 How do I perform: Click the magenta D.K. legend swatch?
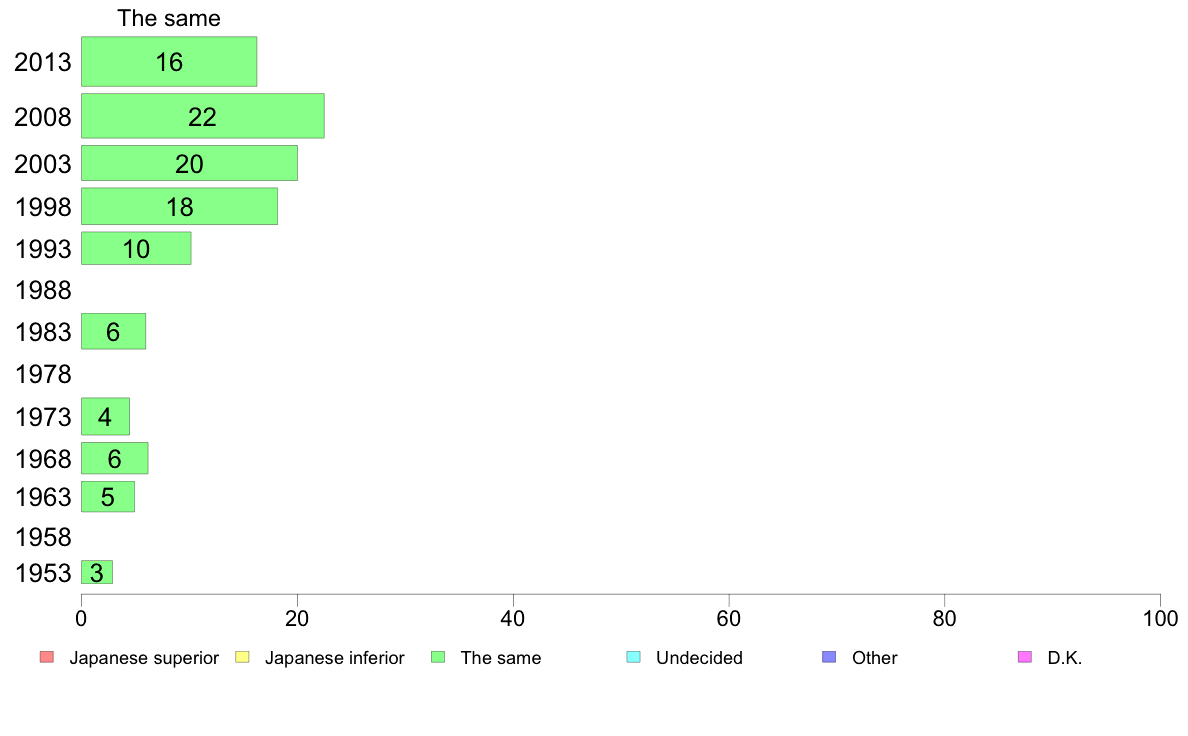tap(1024, 656)
